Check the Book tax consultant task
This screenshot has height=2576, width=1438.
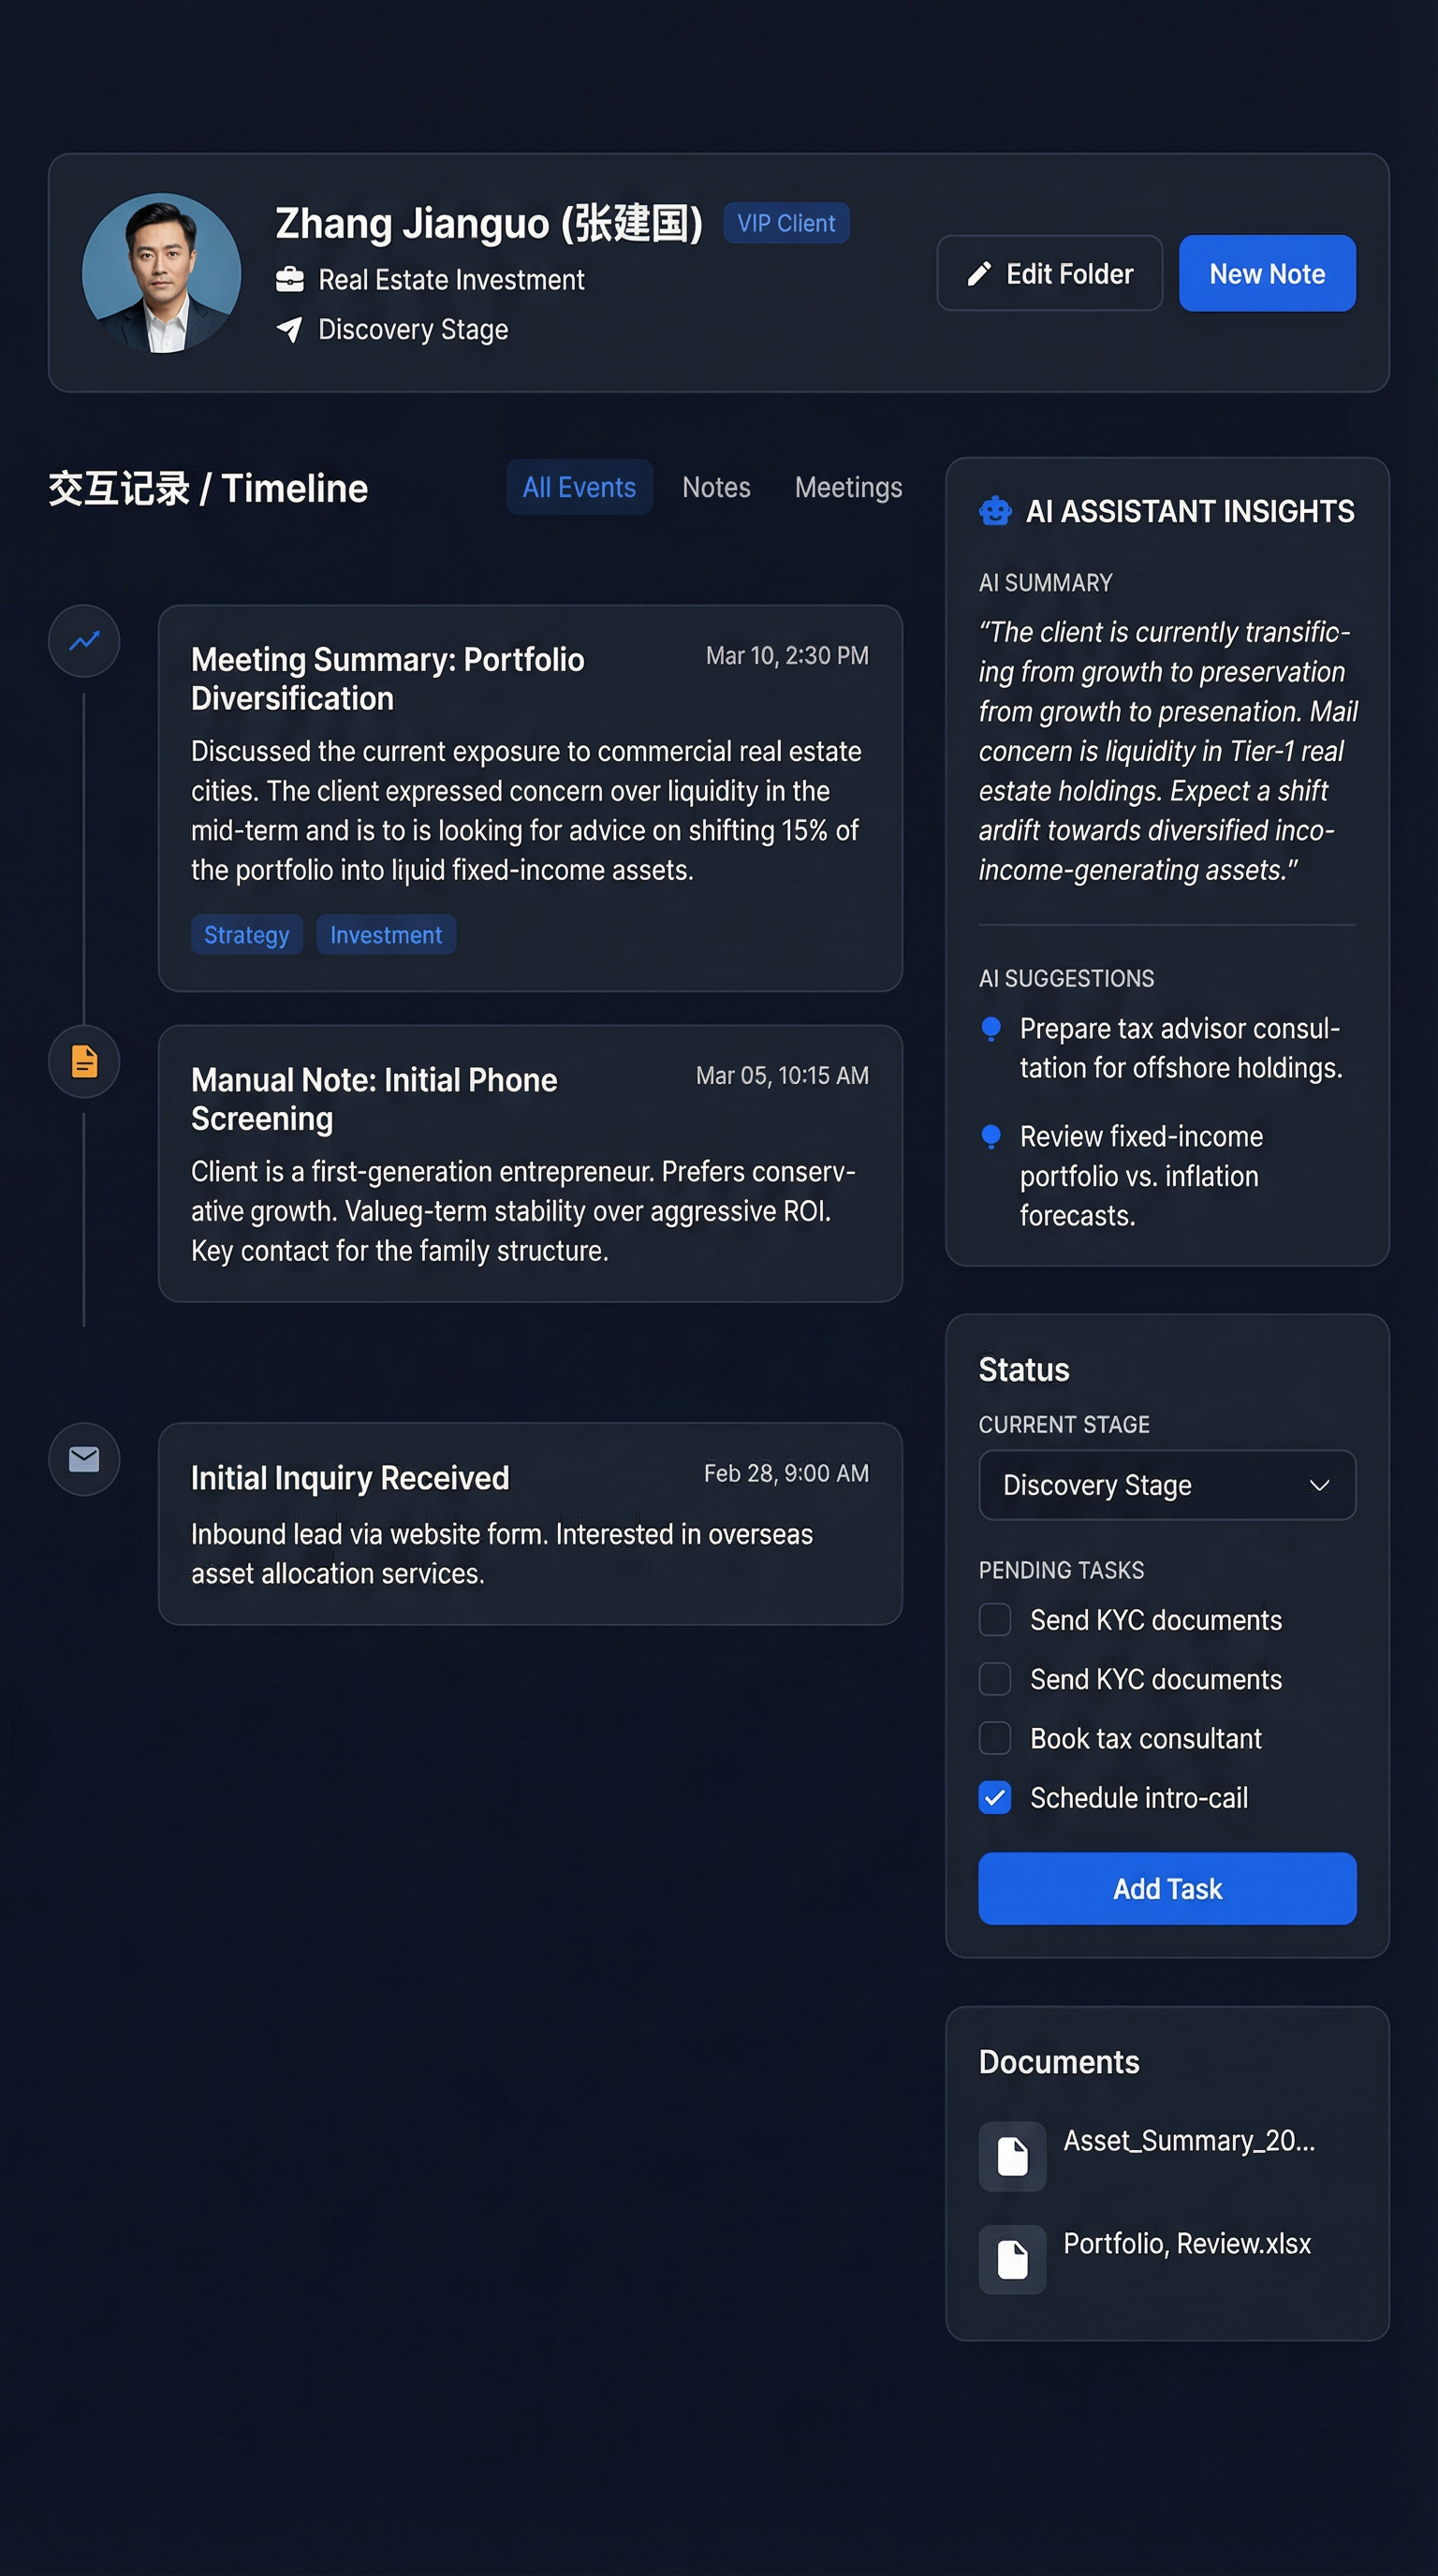pos(995,1738)
